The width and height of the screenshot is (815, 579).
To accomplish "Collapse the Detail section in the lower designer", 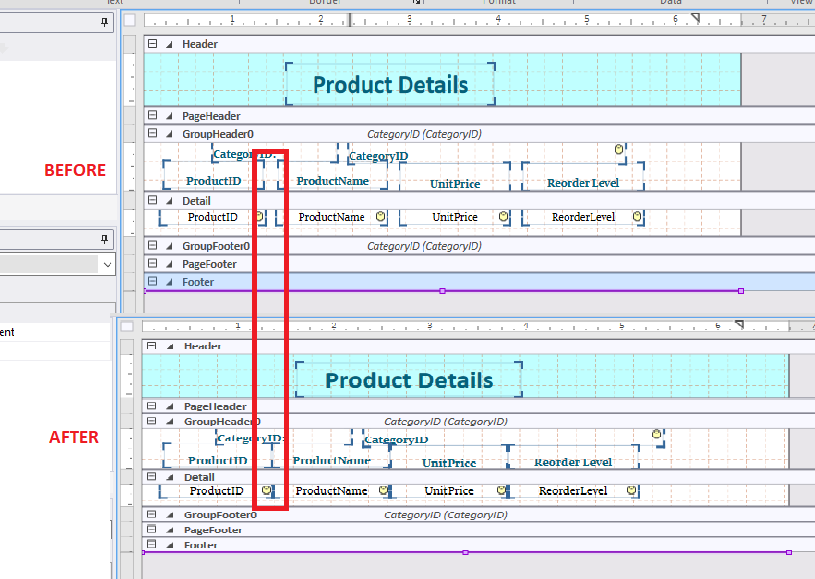I will [151, 476].
